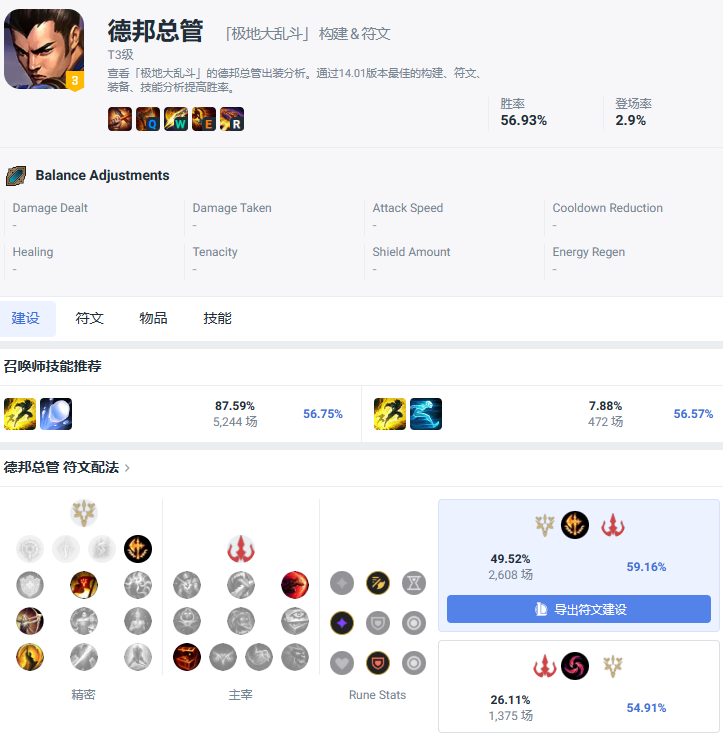Select the 26.11% Domination rune build card
This screenshot has width=723, height=740.
[x=579, y=686]
